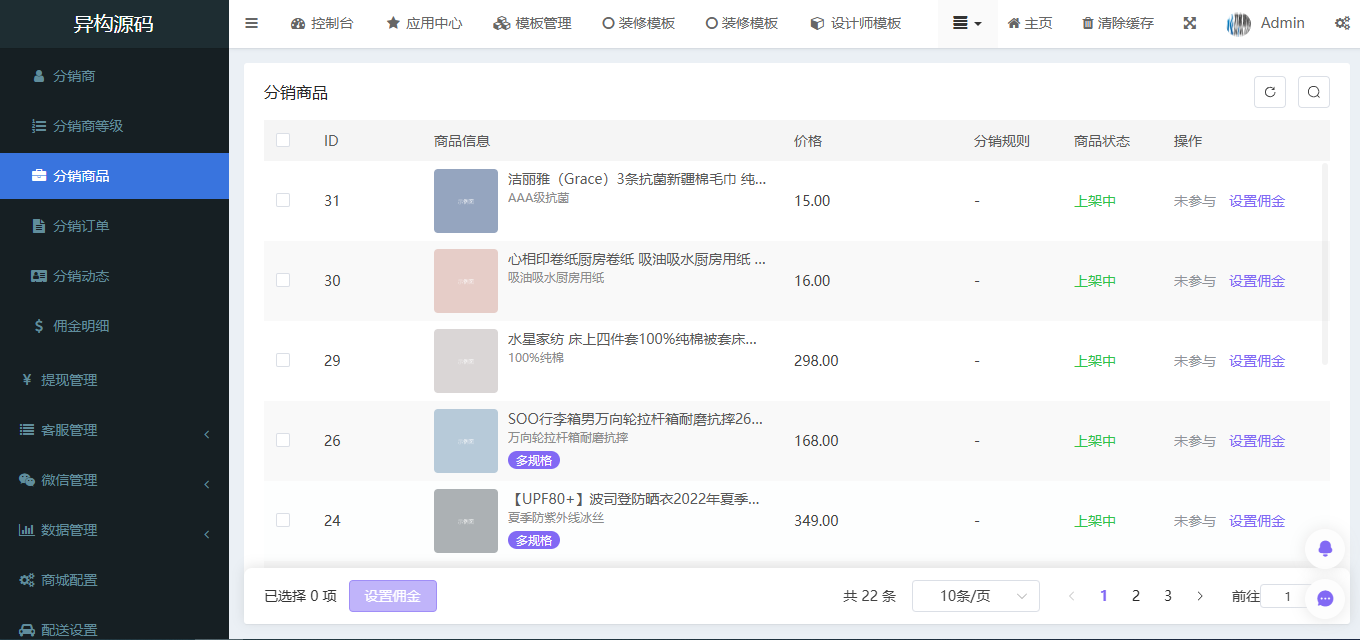Open the 10条/页 page size dropdown
The width and height of the screenshot is (1360, 640).
coord(975,595)
